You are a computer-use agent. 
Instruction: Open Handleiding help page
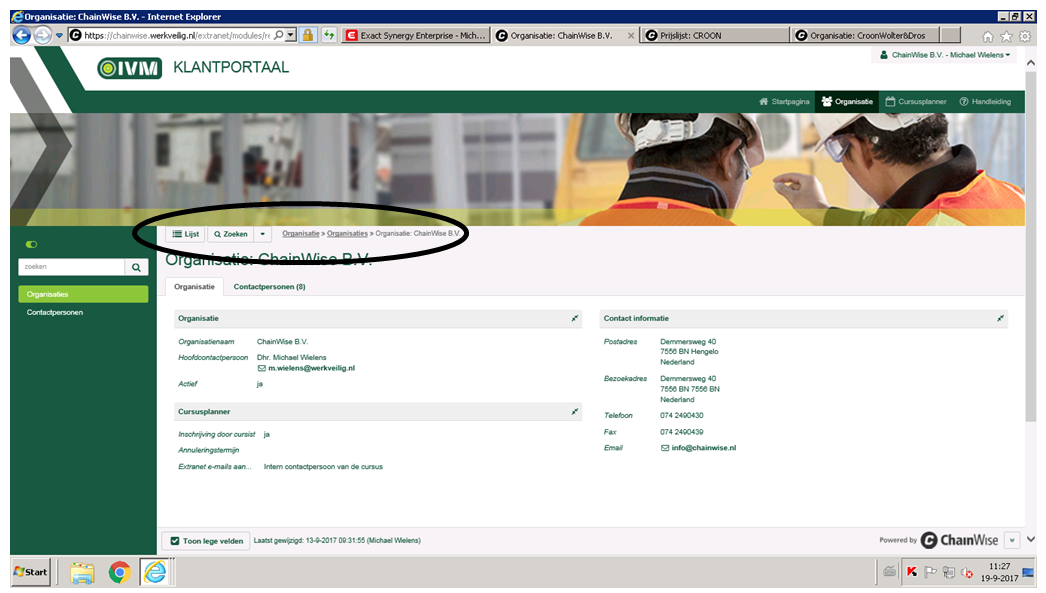pyautogui.click(x=985, y=101)
